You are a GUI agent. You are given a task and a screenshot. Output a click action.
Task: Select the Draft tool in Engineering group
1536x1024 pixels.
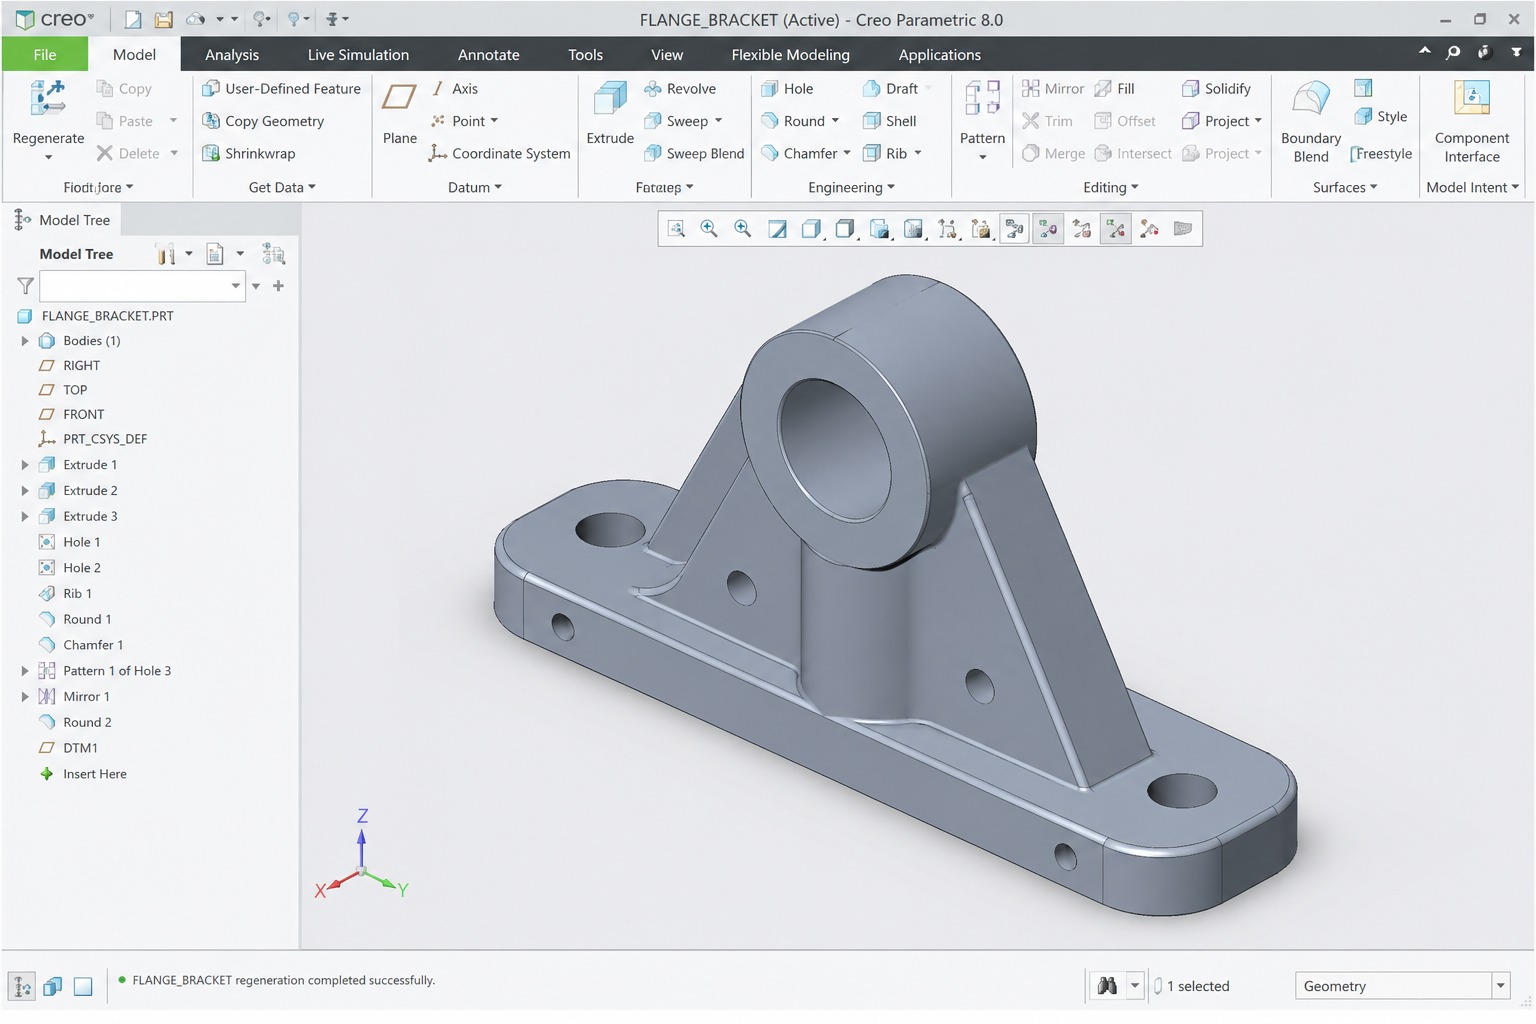pos(890,89)
